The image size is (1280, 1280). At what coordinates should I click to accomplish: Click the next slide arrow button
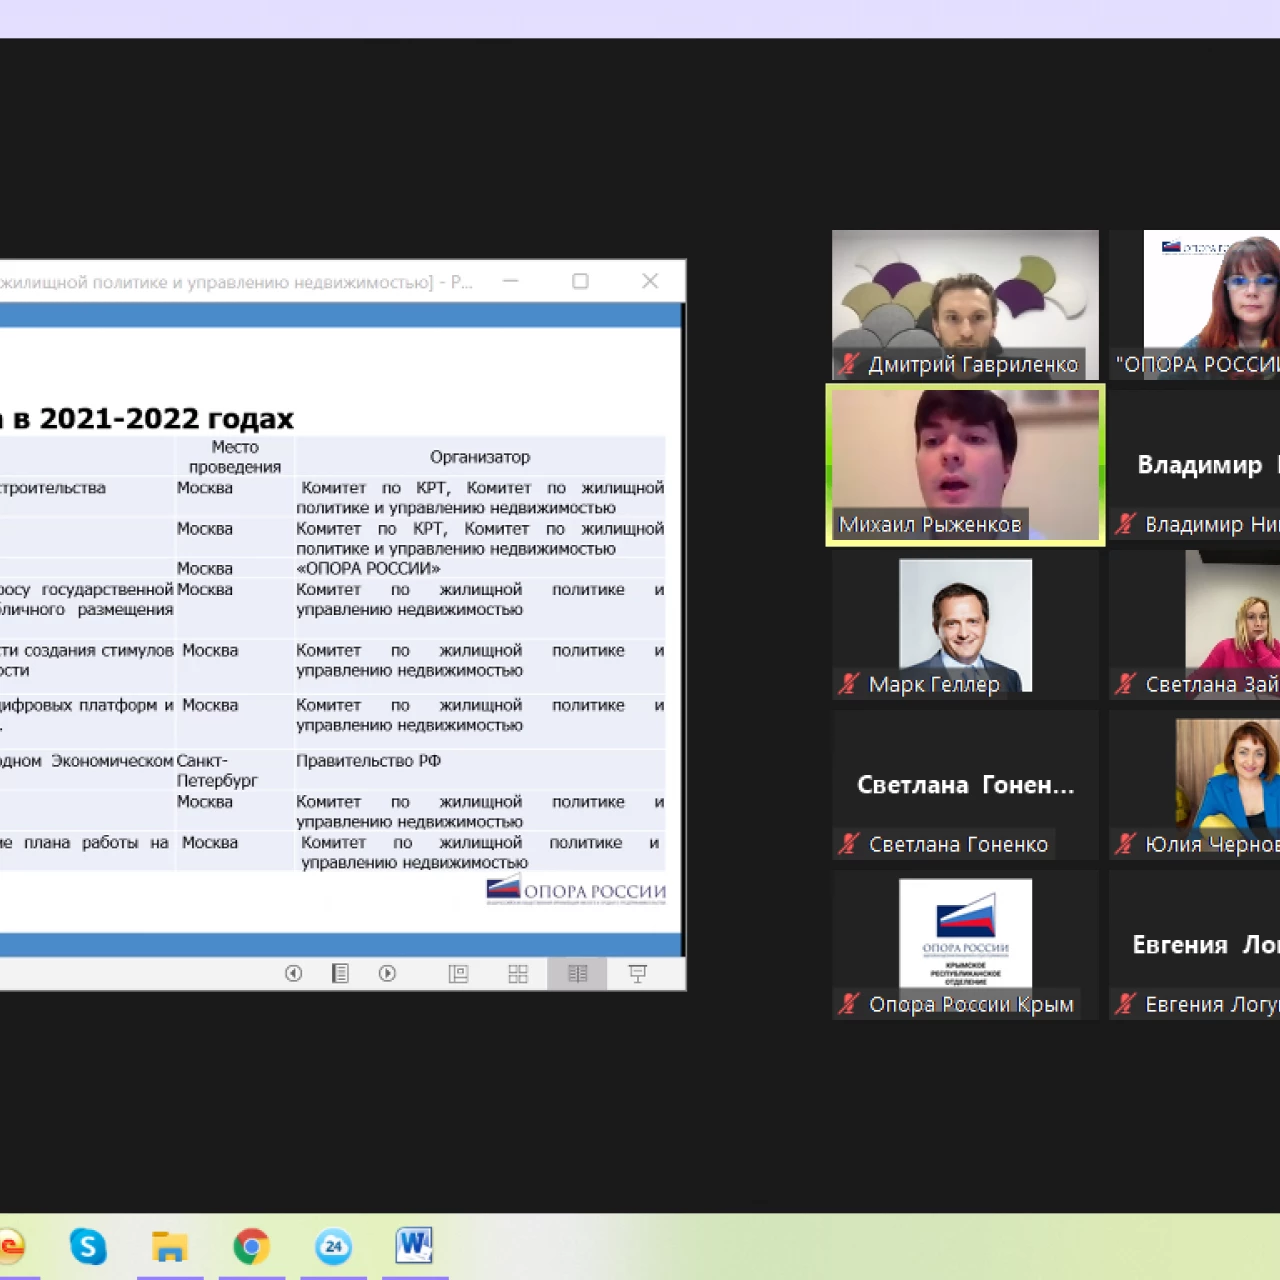point(387,973)
